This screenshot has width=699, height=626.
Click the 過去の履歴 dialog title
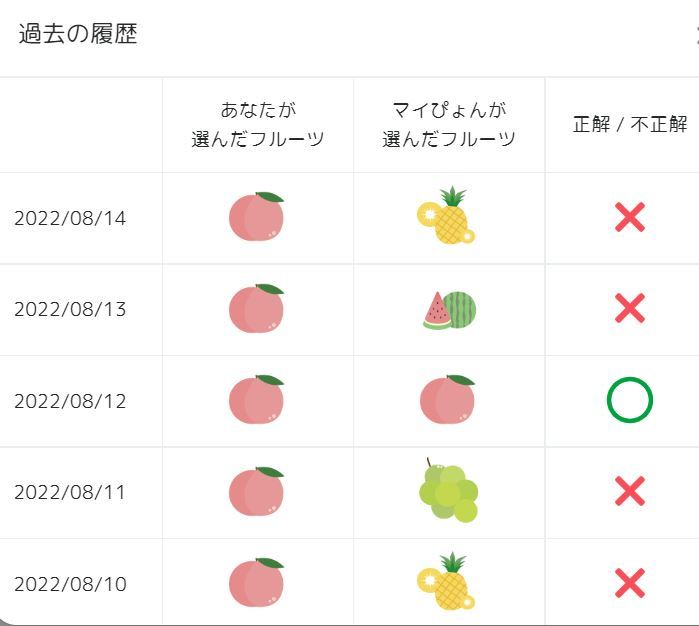[x=78, y=34]
